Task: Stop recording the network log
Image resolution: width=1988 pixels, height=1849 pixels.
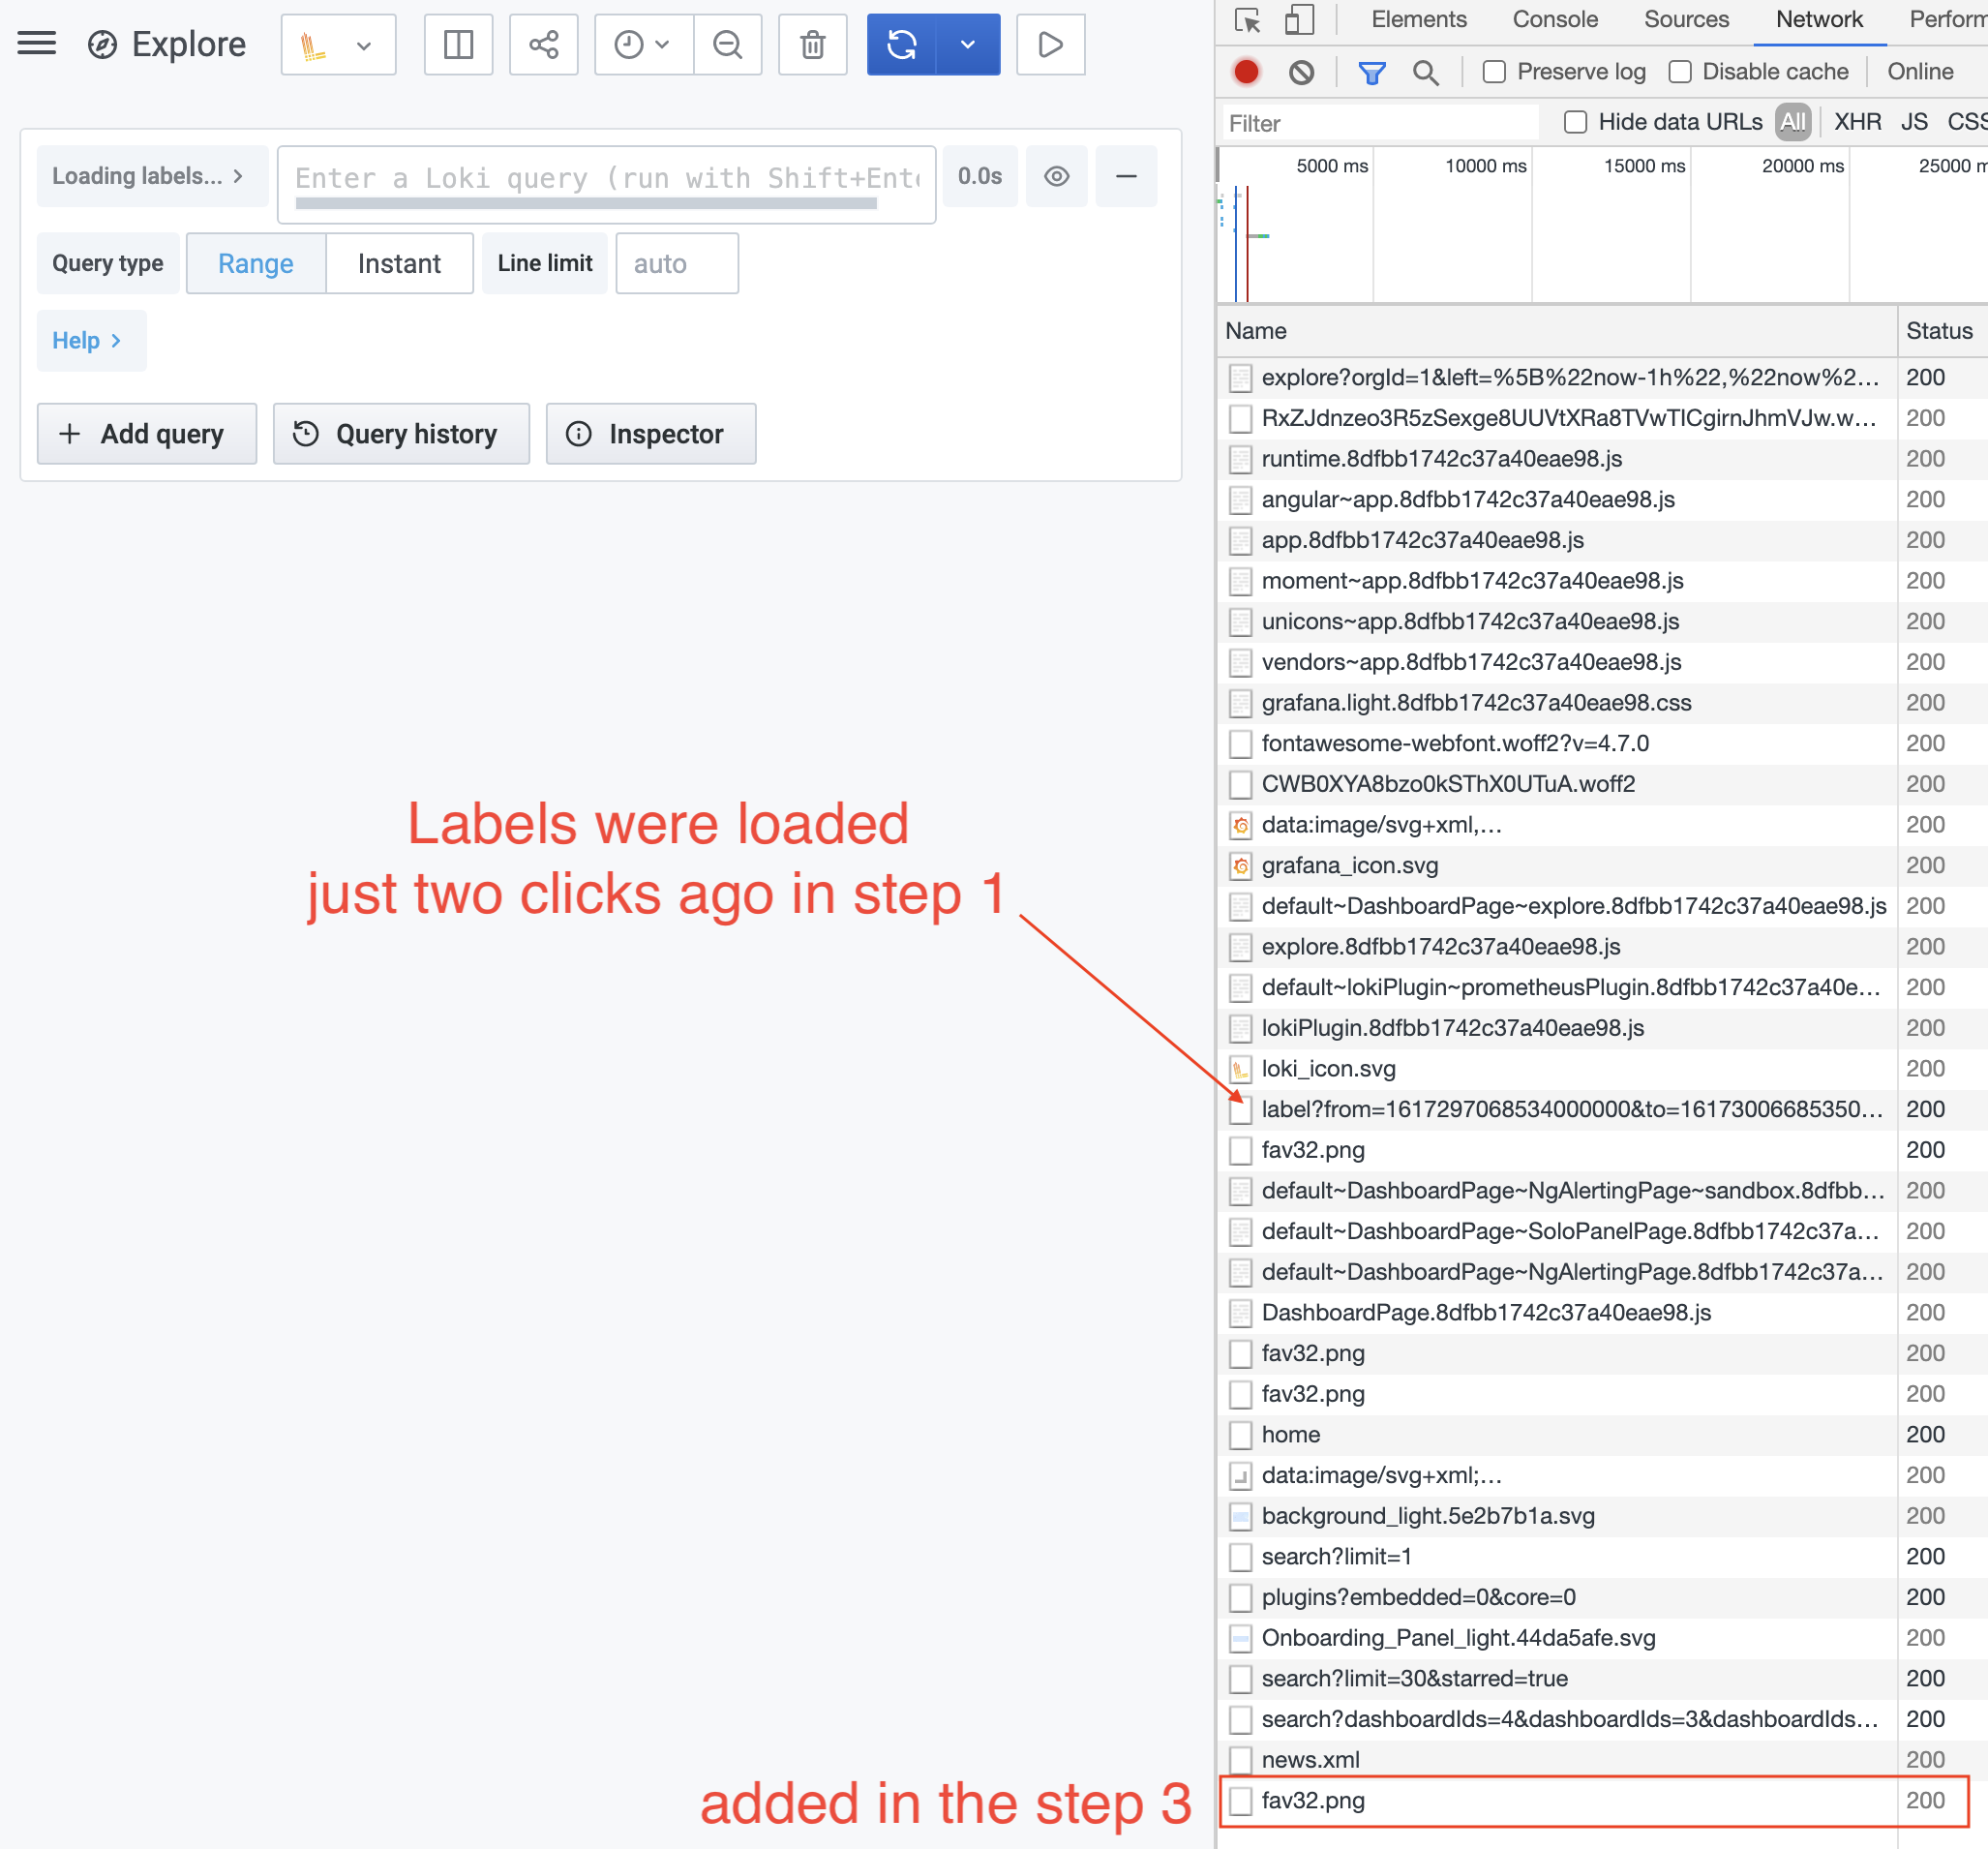Action: (x=1246, y=71)
